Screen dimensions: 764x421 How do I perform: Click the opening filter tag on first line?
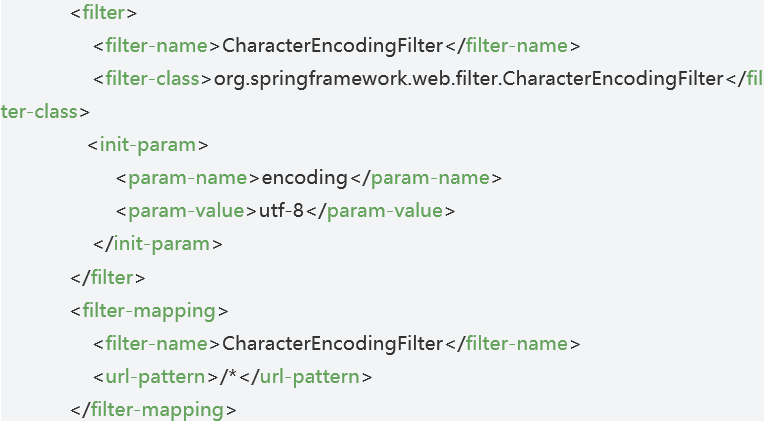pyautogui.click(x=104, y=14)
